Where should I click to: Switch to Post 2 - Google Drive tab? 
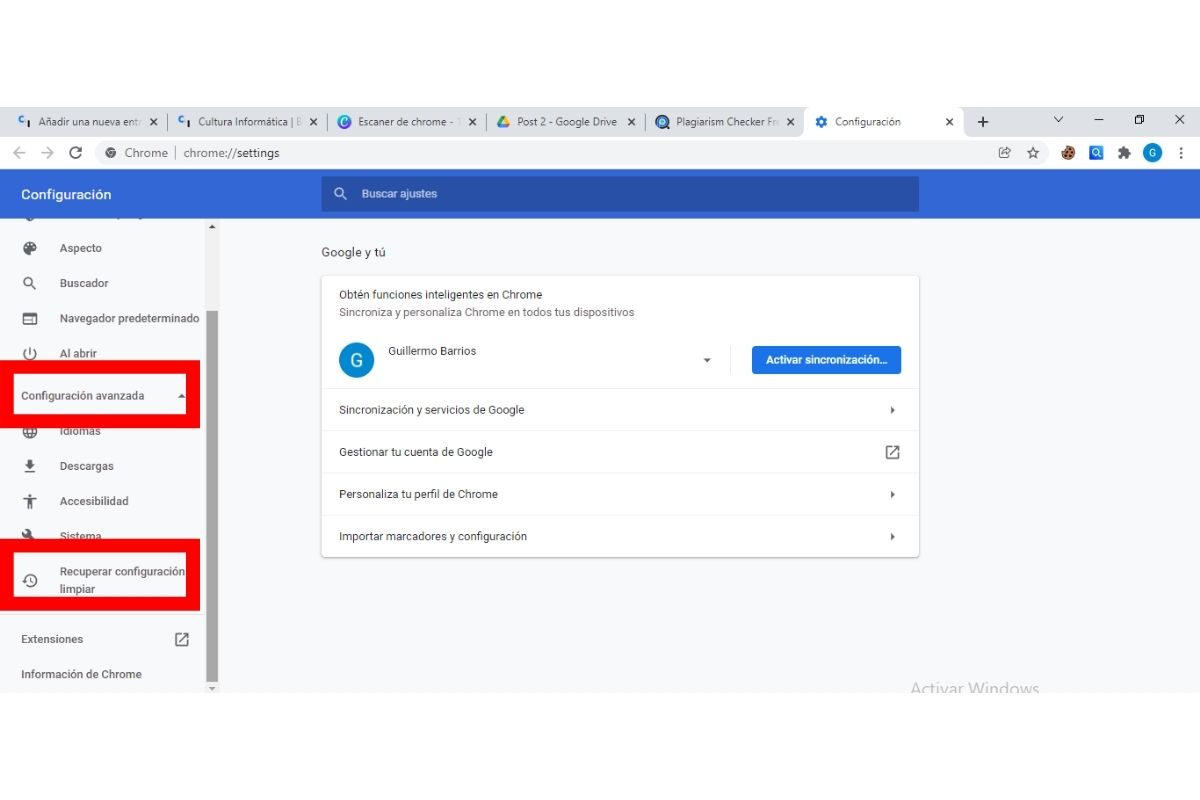tap(567, 122)
